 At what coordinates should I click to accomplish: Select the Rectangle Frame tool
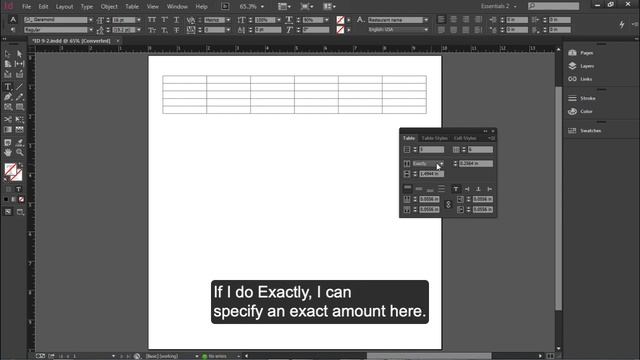click(8, 107)
